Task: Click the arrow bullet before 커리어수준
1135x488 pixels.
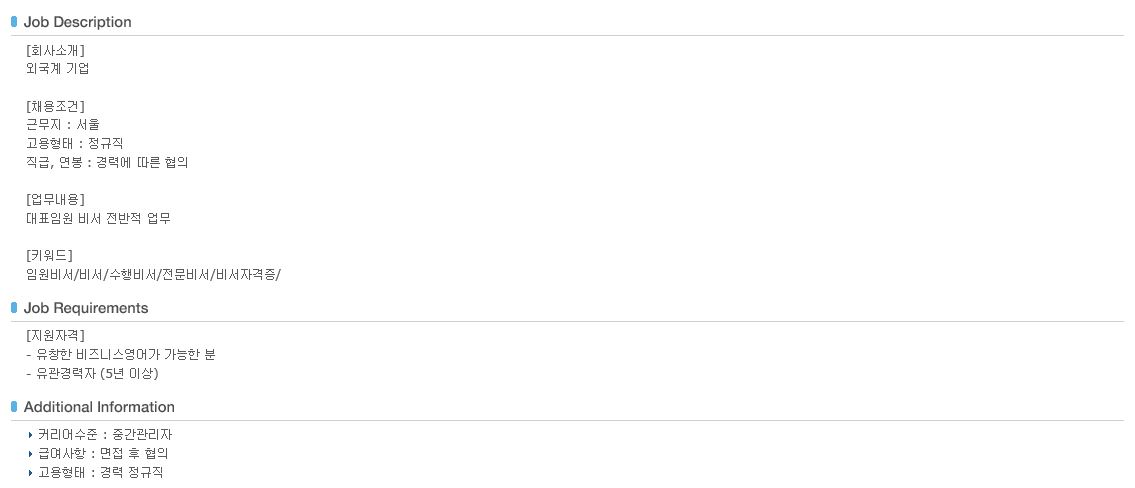Action: [x=31, y=435]
